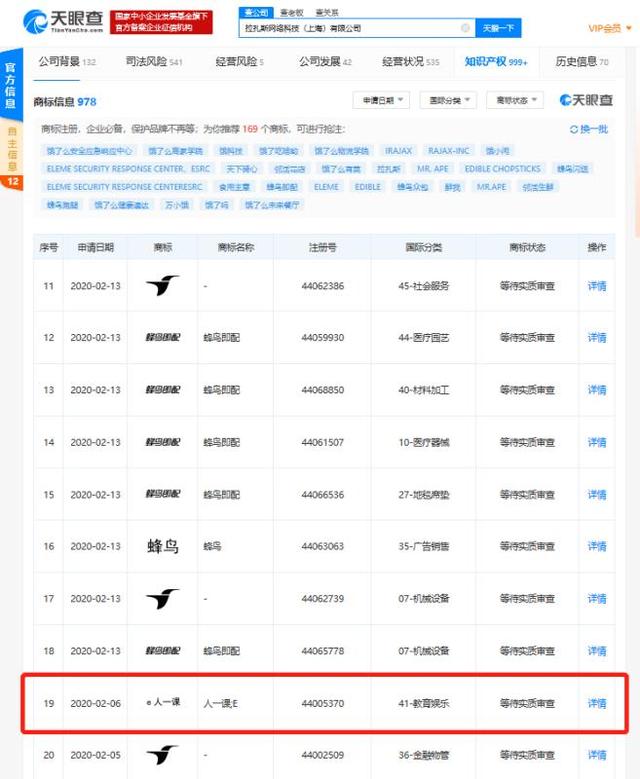Click the 41-教育娱乐 classification cell
The image size is (640, 779).
[423, 703]
